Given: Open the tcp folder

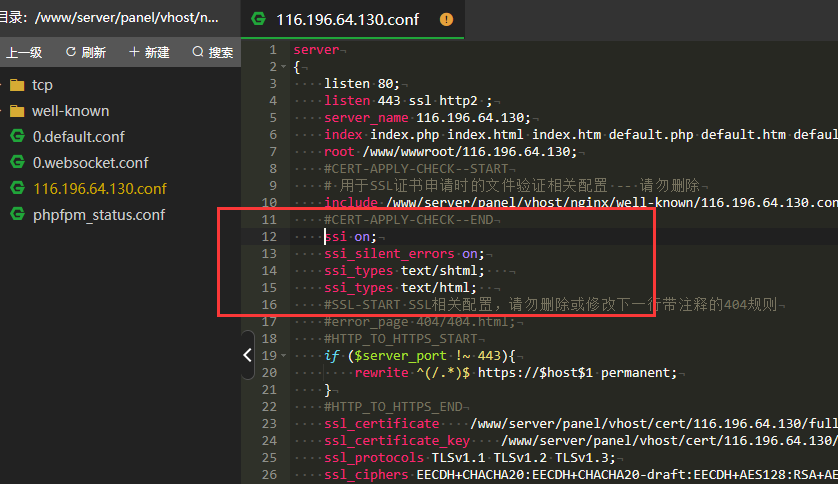Looking at the screenshot, I should 42,85.
